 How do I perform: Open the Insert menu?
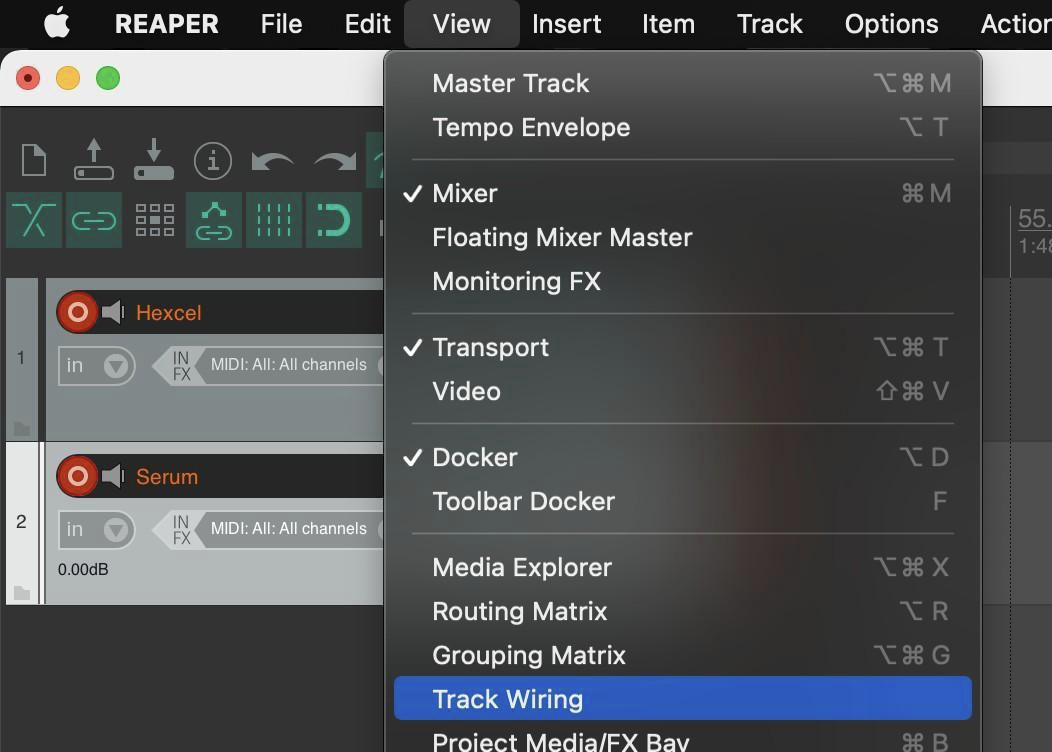tap(566, 24)
